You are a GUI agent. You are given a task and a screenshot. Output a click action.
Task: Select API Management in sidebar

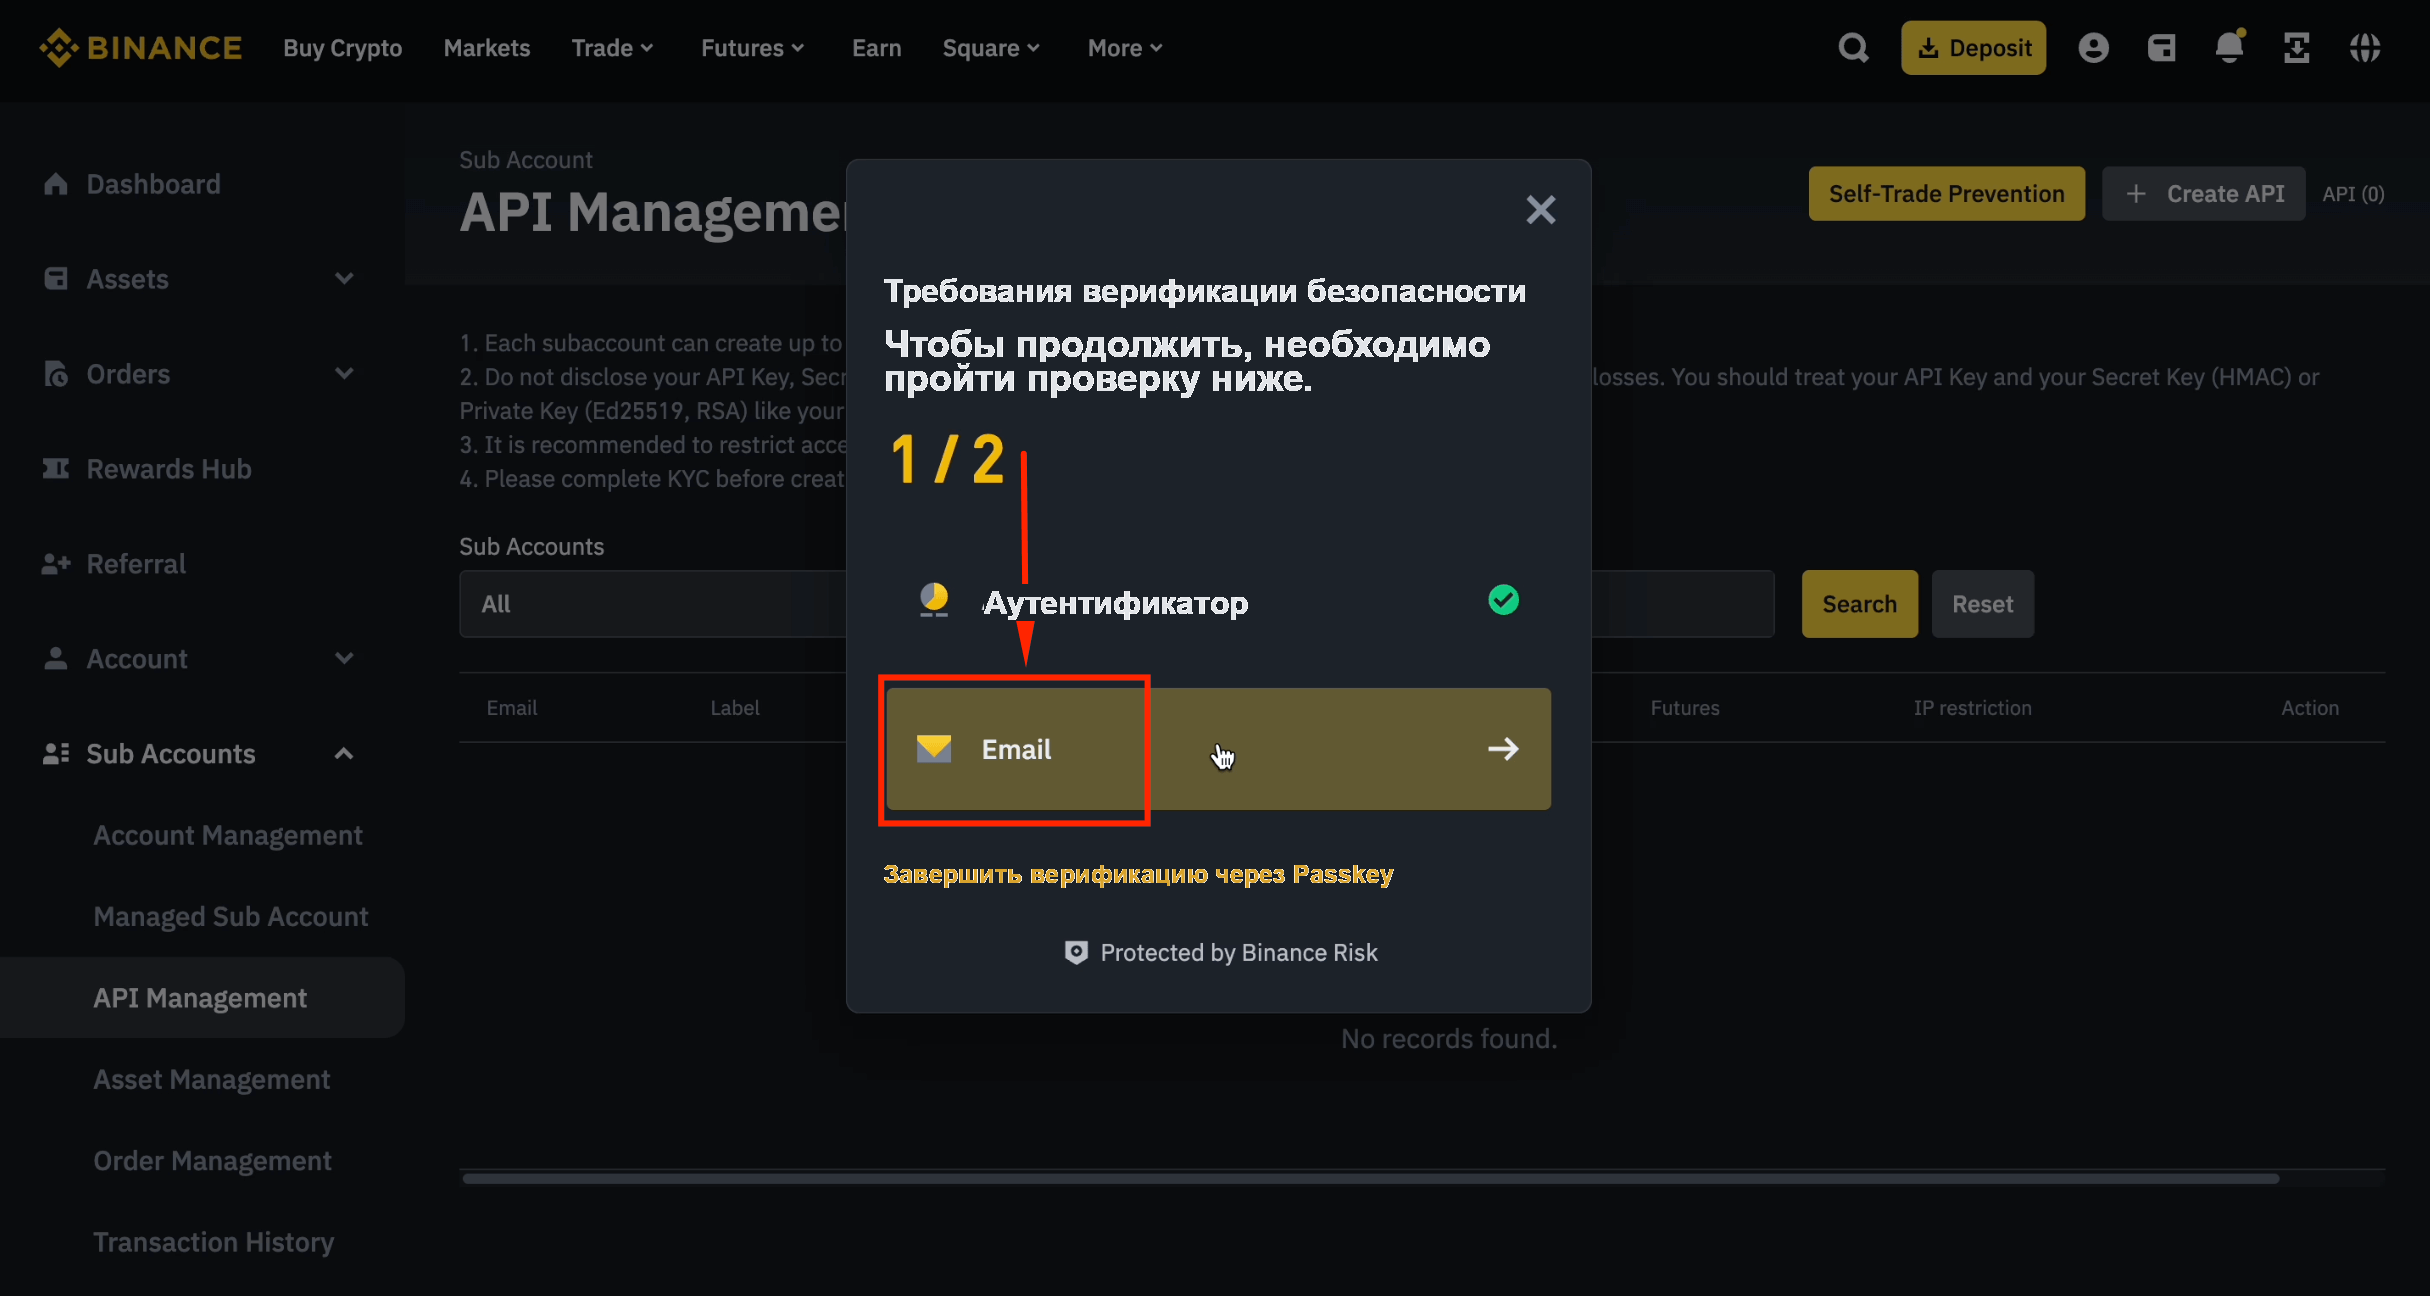(x=200, y=998)
